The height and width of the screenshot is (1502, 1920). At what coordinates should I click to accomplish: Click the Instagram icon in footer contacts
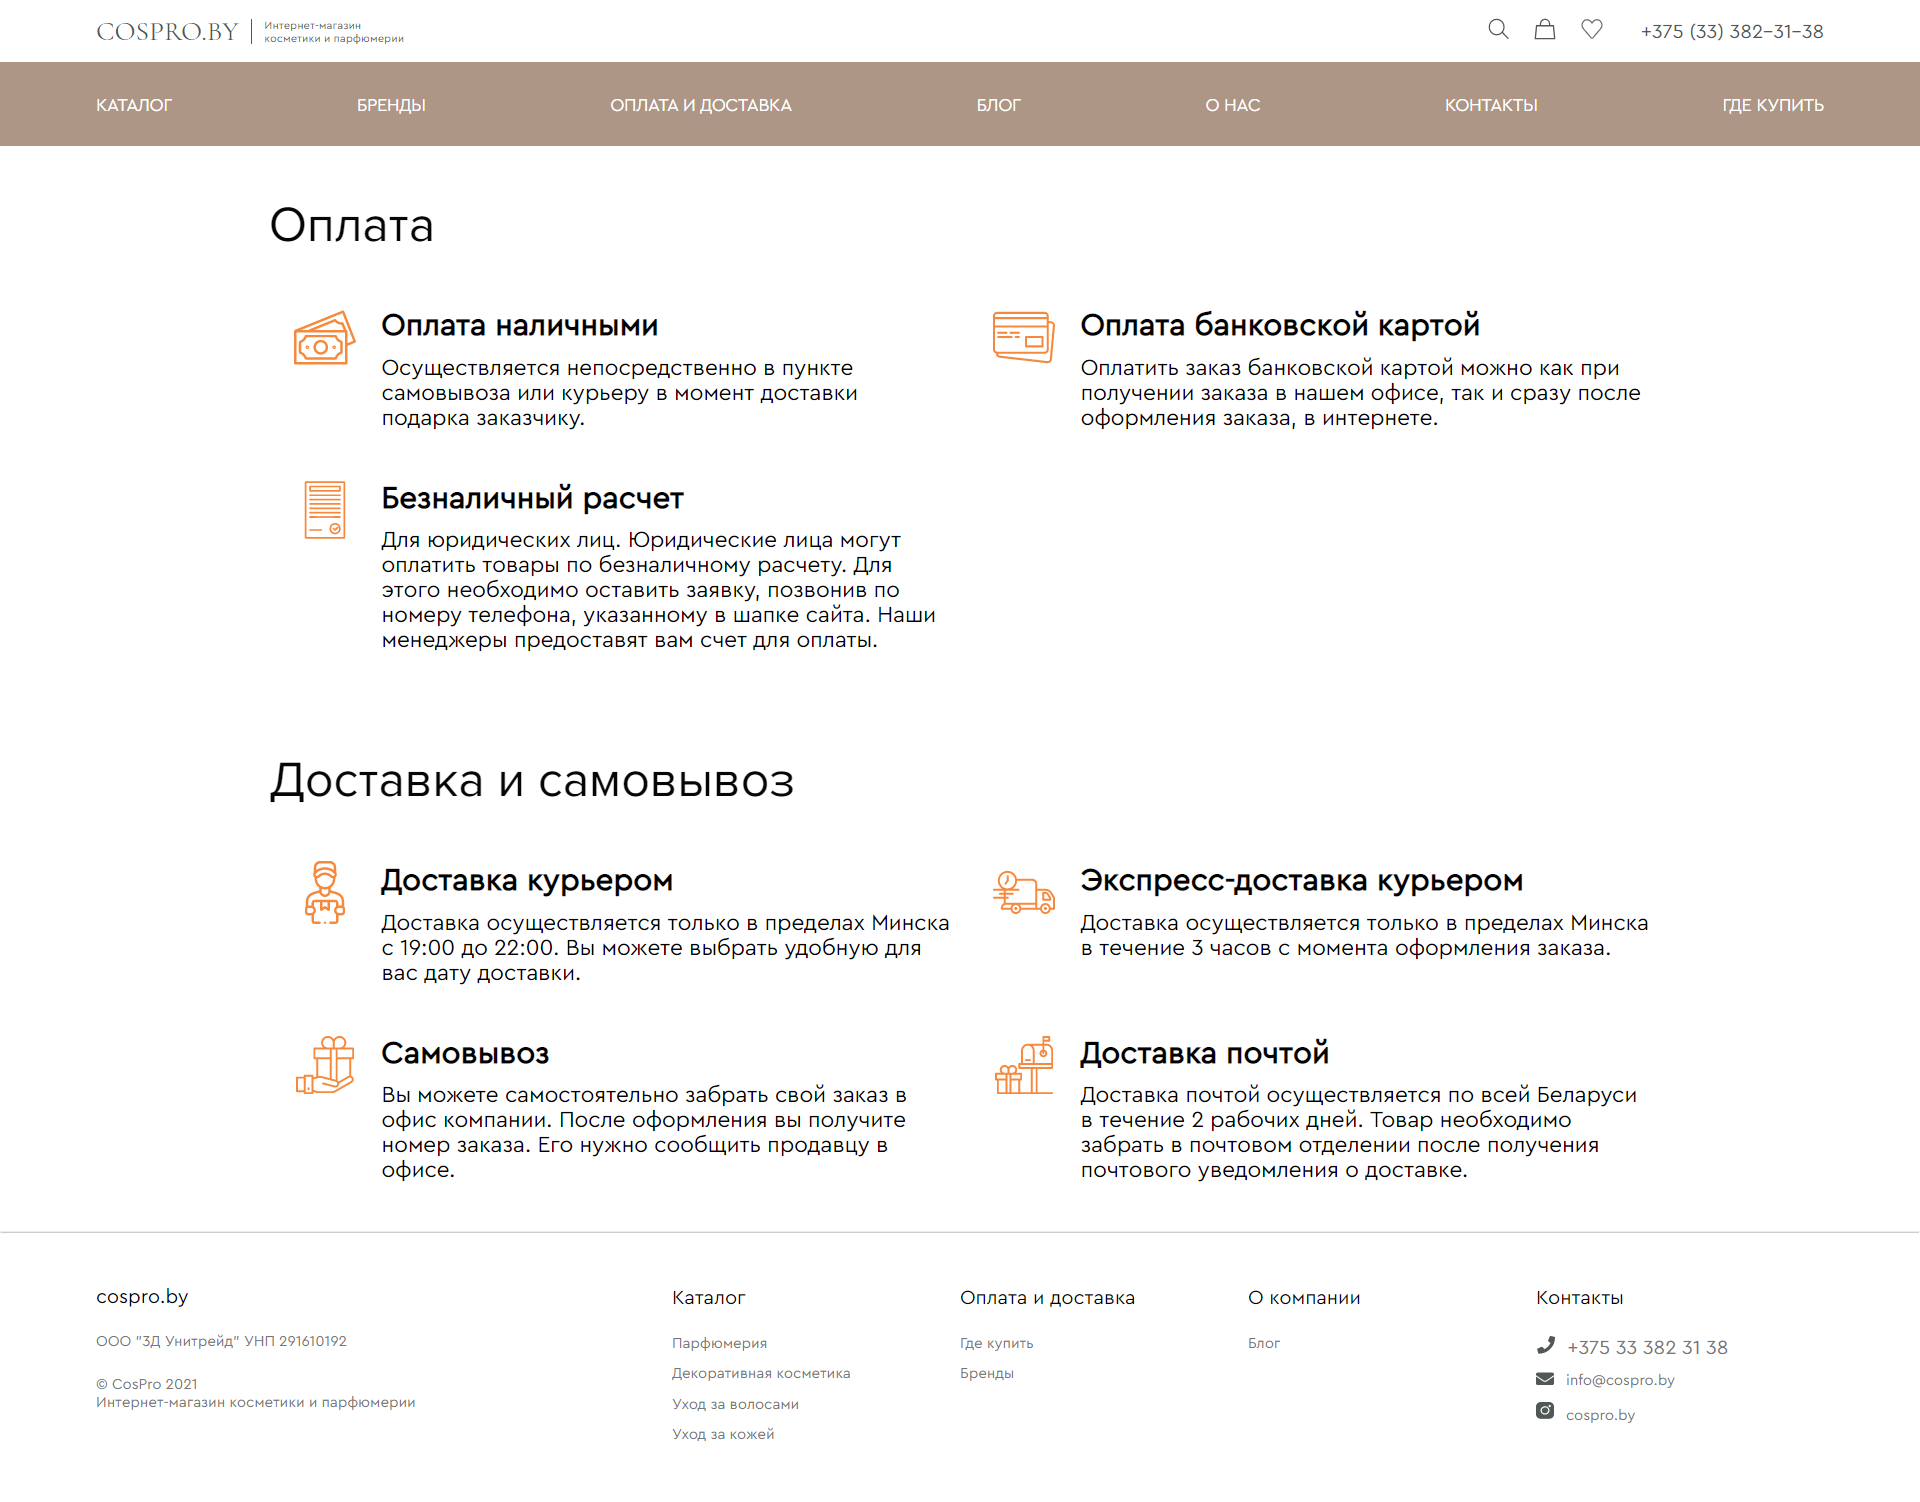tap(1544, 1411)
